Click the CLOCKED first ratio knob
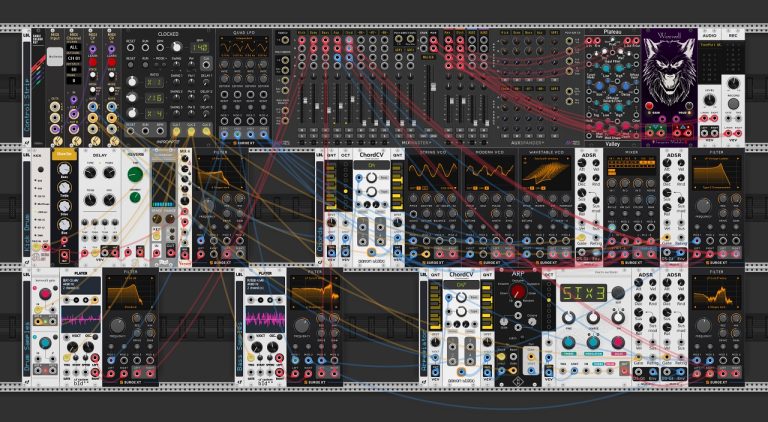768x422 pixels. (x=131, y=81)
